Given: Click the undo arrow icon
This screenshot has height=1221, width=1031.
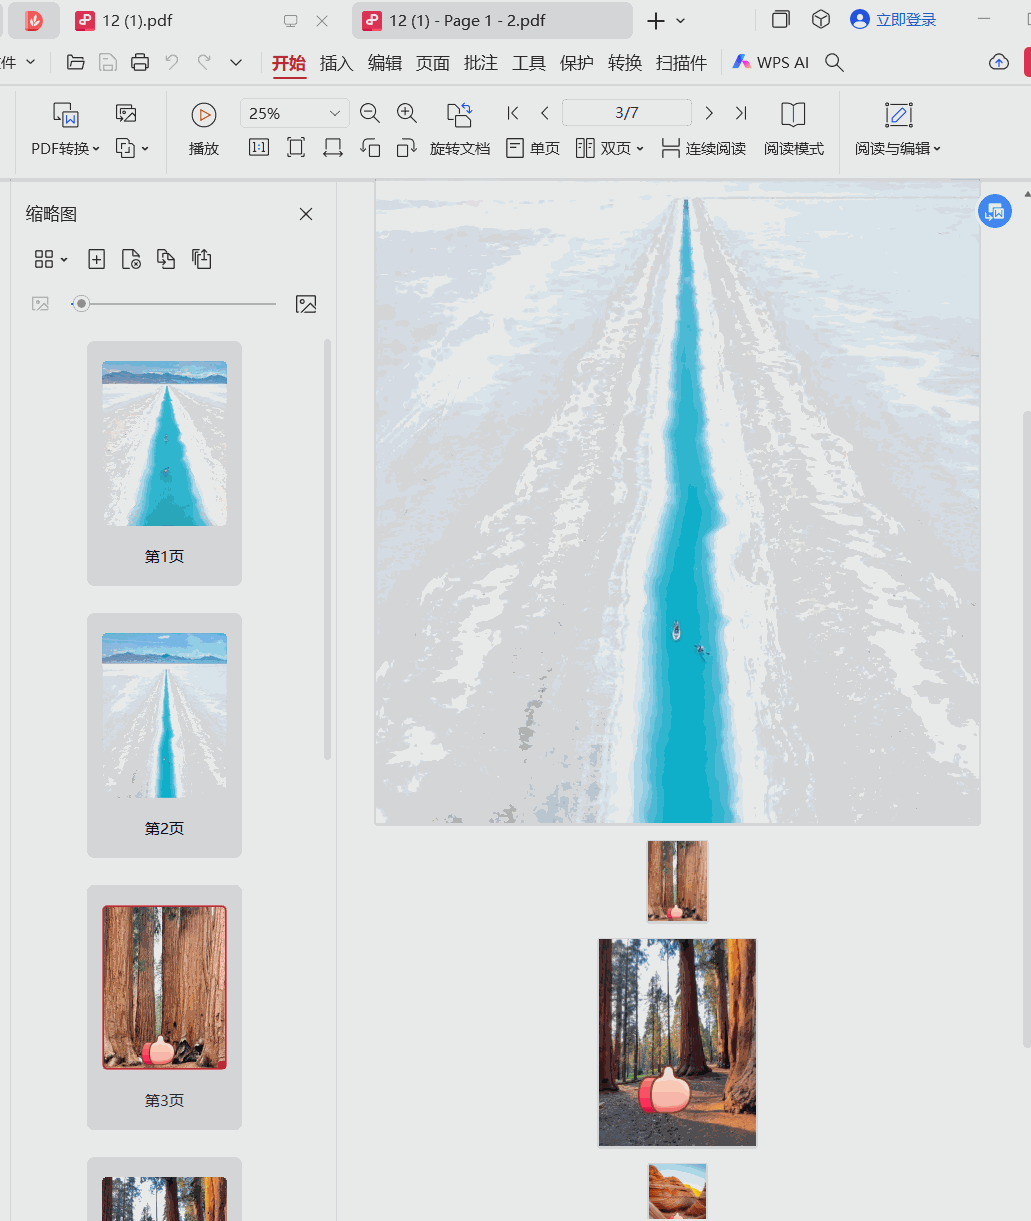Looking at the screenshot, I should (172, 63).
